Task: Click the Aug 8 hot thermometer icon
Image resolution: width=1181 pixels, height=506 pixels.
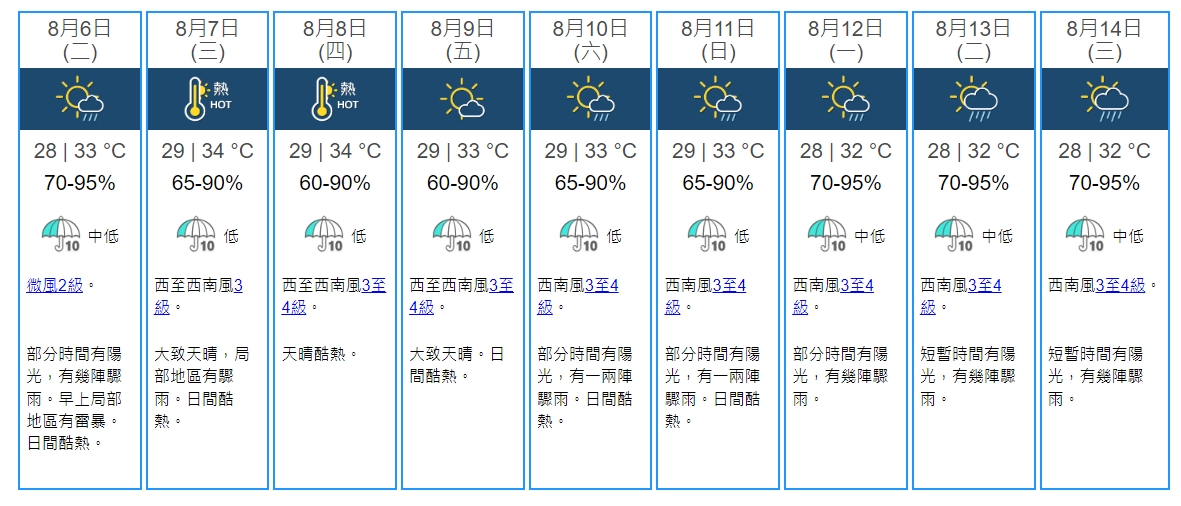Action: pyautogui.click(x=335, y=99)
